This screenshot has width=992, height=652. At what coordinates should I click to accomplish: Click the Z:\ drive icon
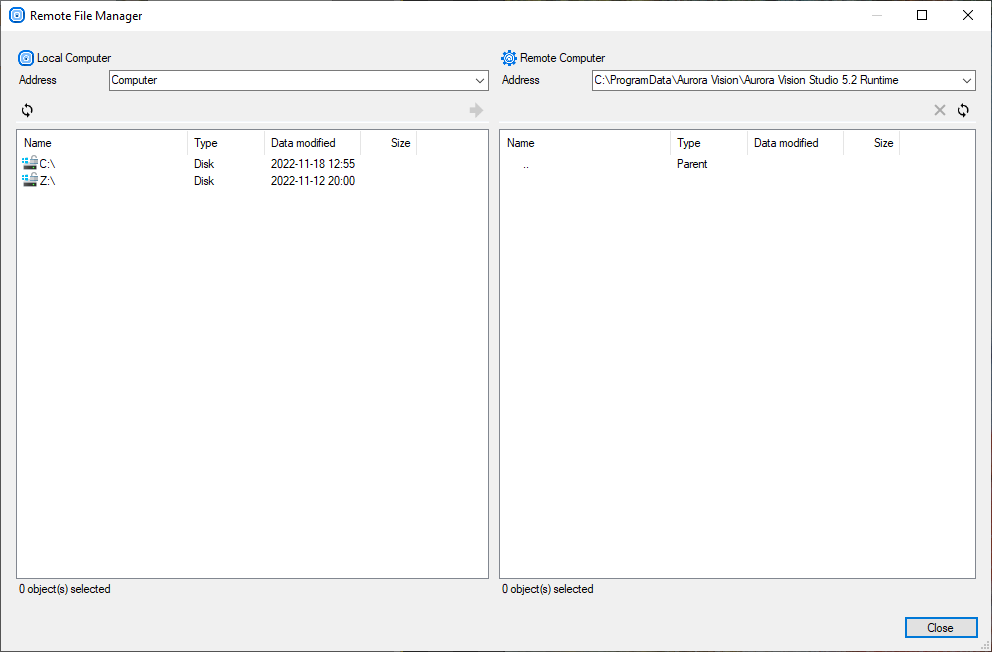click(x=30, y=181)
